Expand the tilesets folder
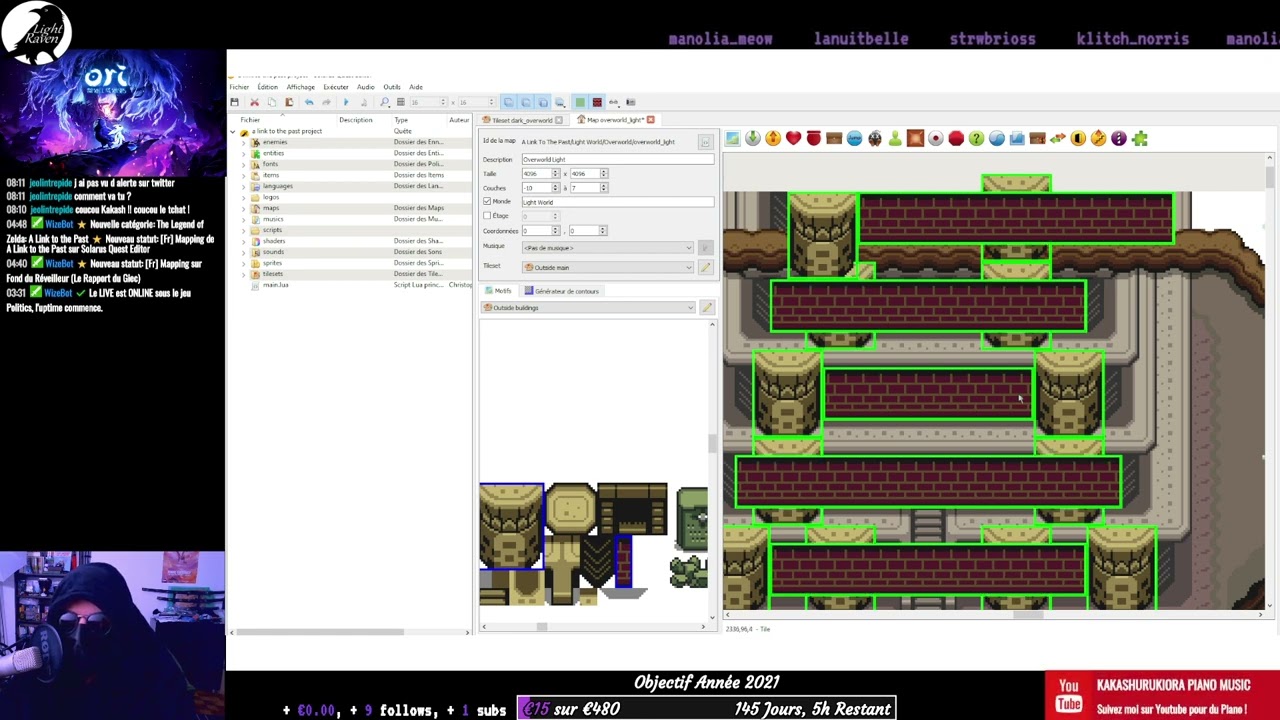 click(x=243, y=274)
